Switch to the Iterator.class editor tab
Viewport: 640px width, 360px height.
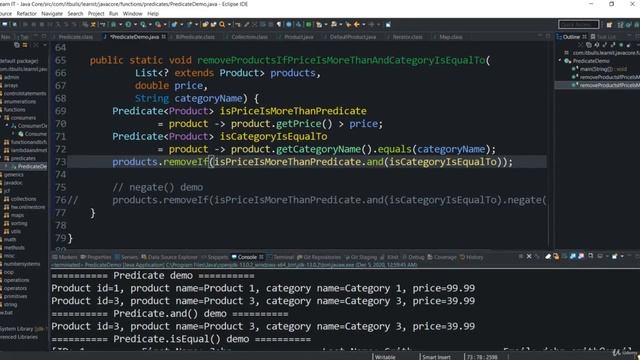pyautogui.click(x=407, y=37)
